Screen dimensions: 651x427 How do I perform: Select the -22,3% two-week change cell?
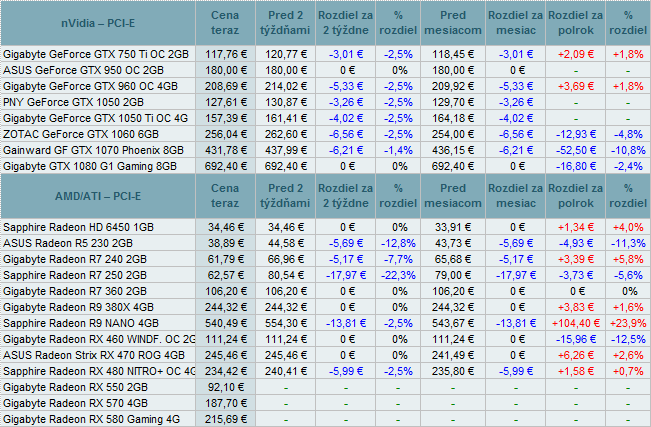399,277
